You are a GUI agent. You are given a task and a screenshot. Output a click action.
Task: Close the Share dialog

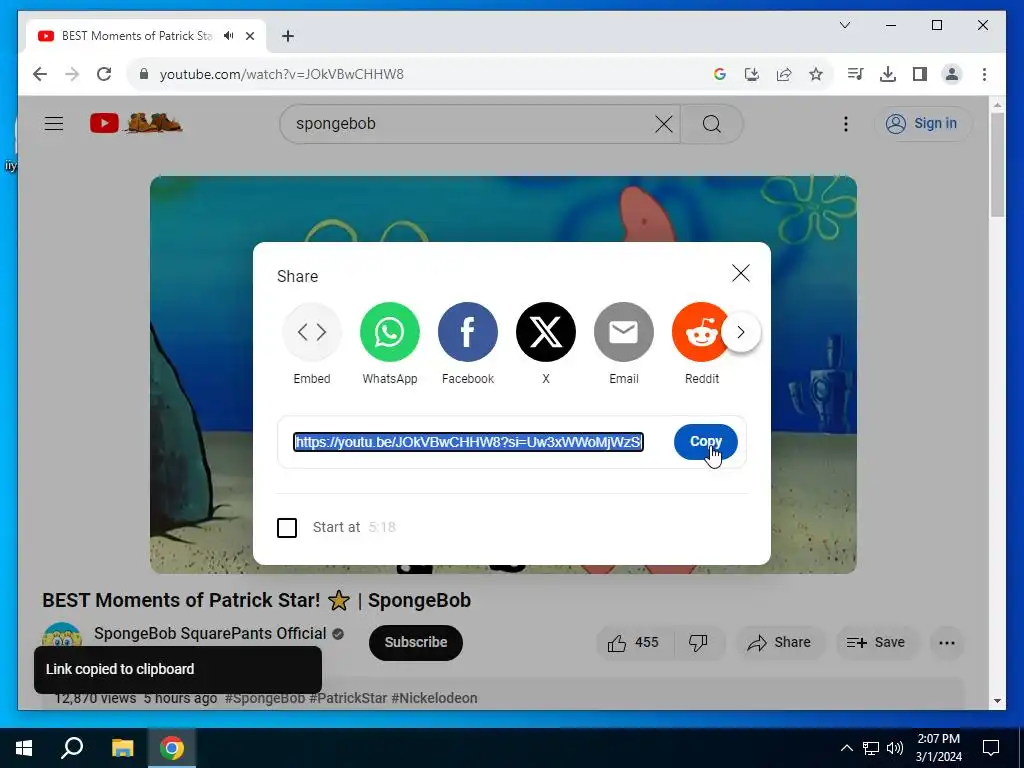click(x=741, y=273)
